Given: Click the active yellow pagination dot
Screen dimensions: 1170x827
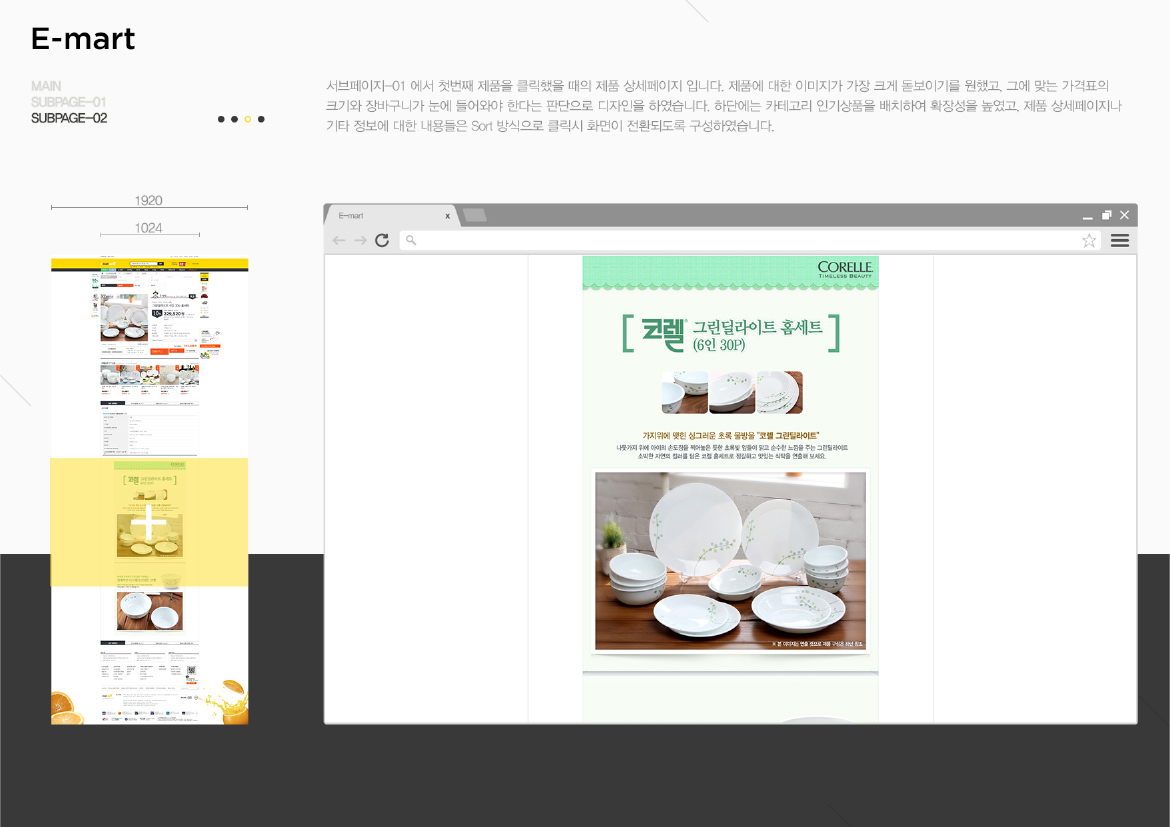Looking at the screenshot, I should coord(247,118).
